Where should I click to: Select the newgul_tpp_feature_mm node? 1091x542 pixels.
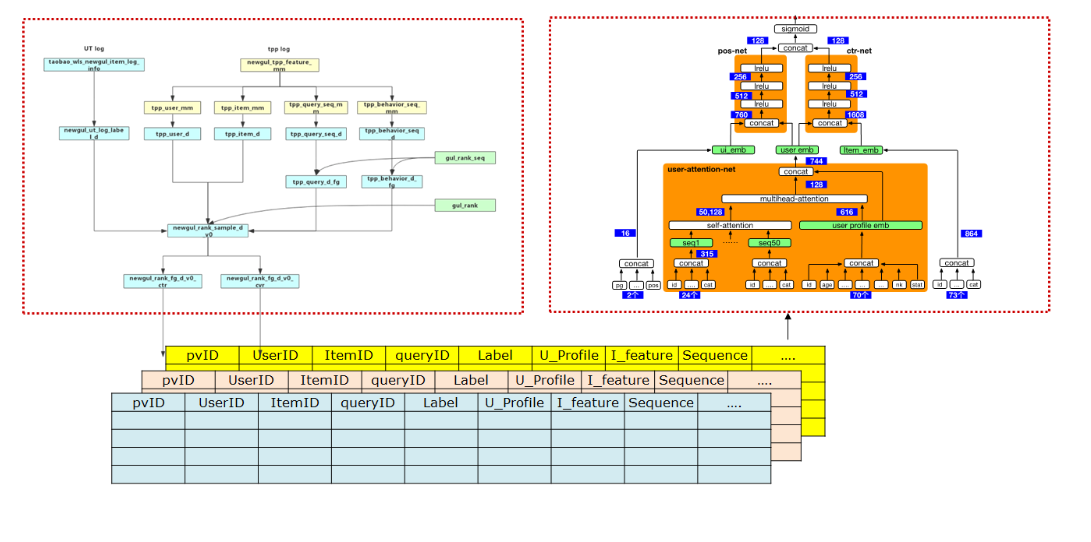point(280,65)
